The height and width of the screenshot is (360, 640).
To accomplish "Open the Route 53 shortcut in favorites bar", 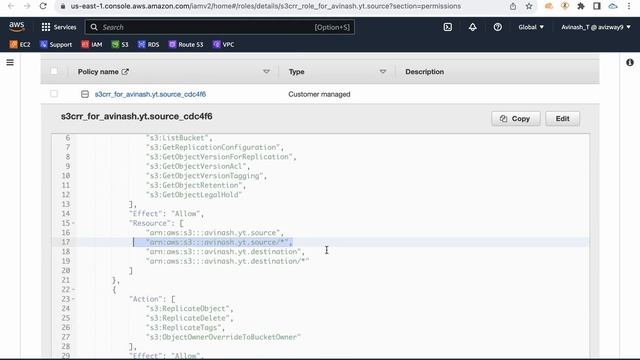I will tap(186, 44).
